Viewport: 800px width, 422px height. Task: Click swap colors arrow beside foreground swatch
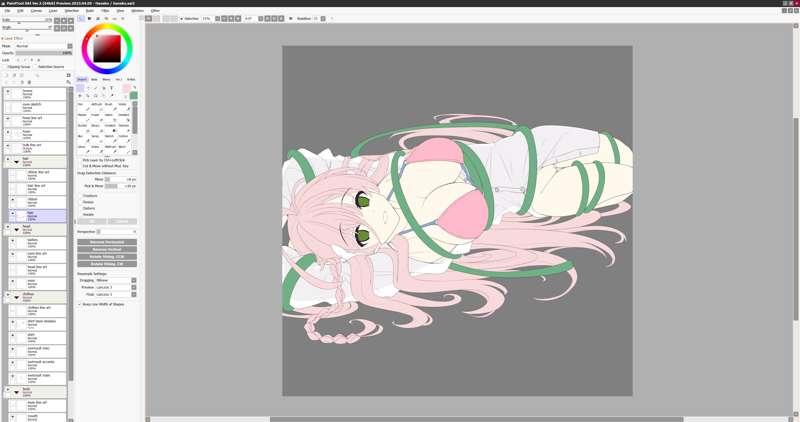(135, 87)
